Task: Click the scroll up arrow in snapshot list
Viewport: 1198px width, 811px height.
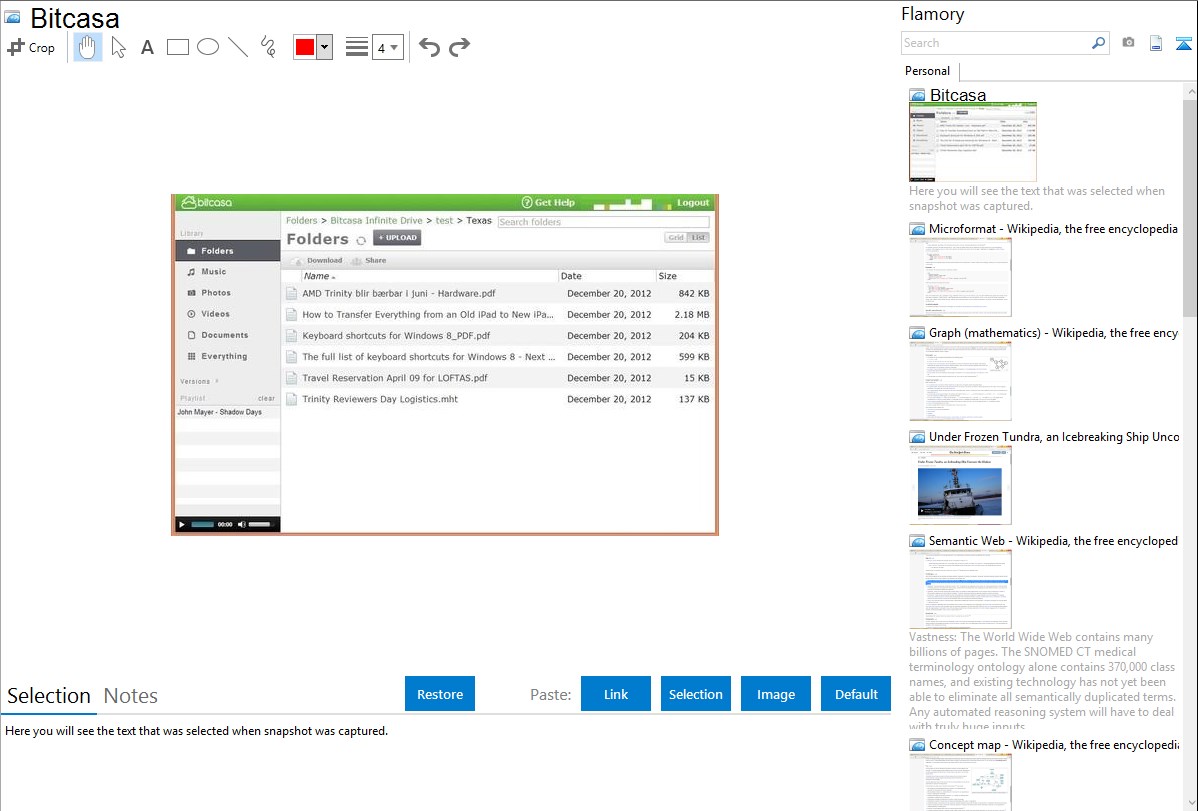Action: click(x=1190, y=91)
